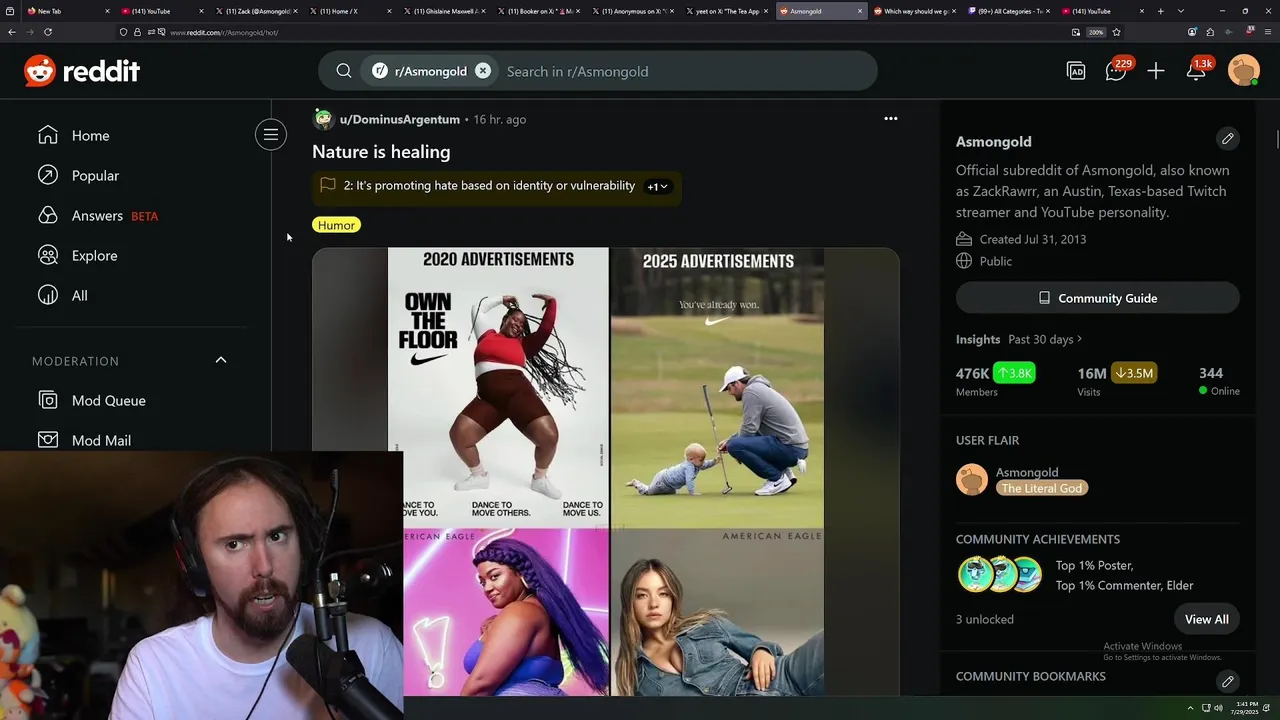Click the Mod Queue icon
Image resolution: width=1280 pixels, height=720 pixels.
(x=48, y=401)
